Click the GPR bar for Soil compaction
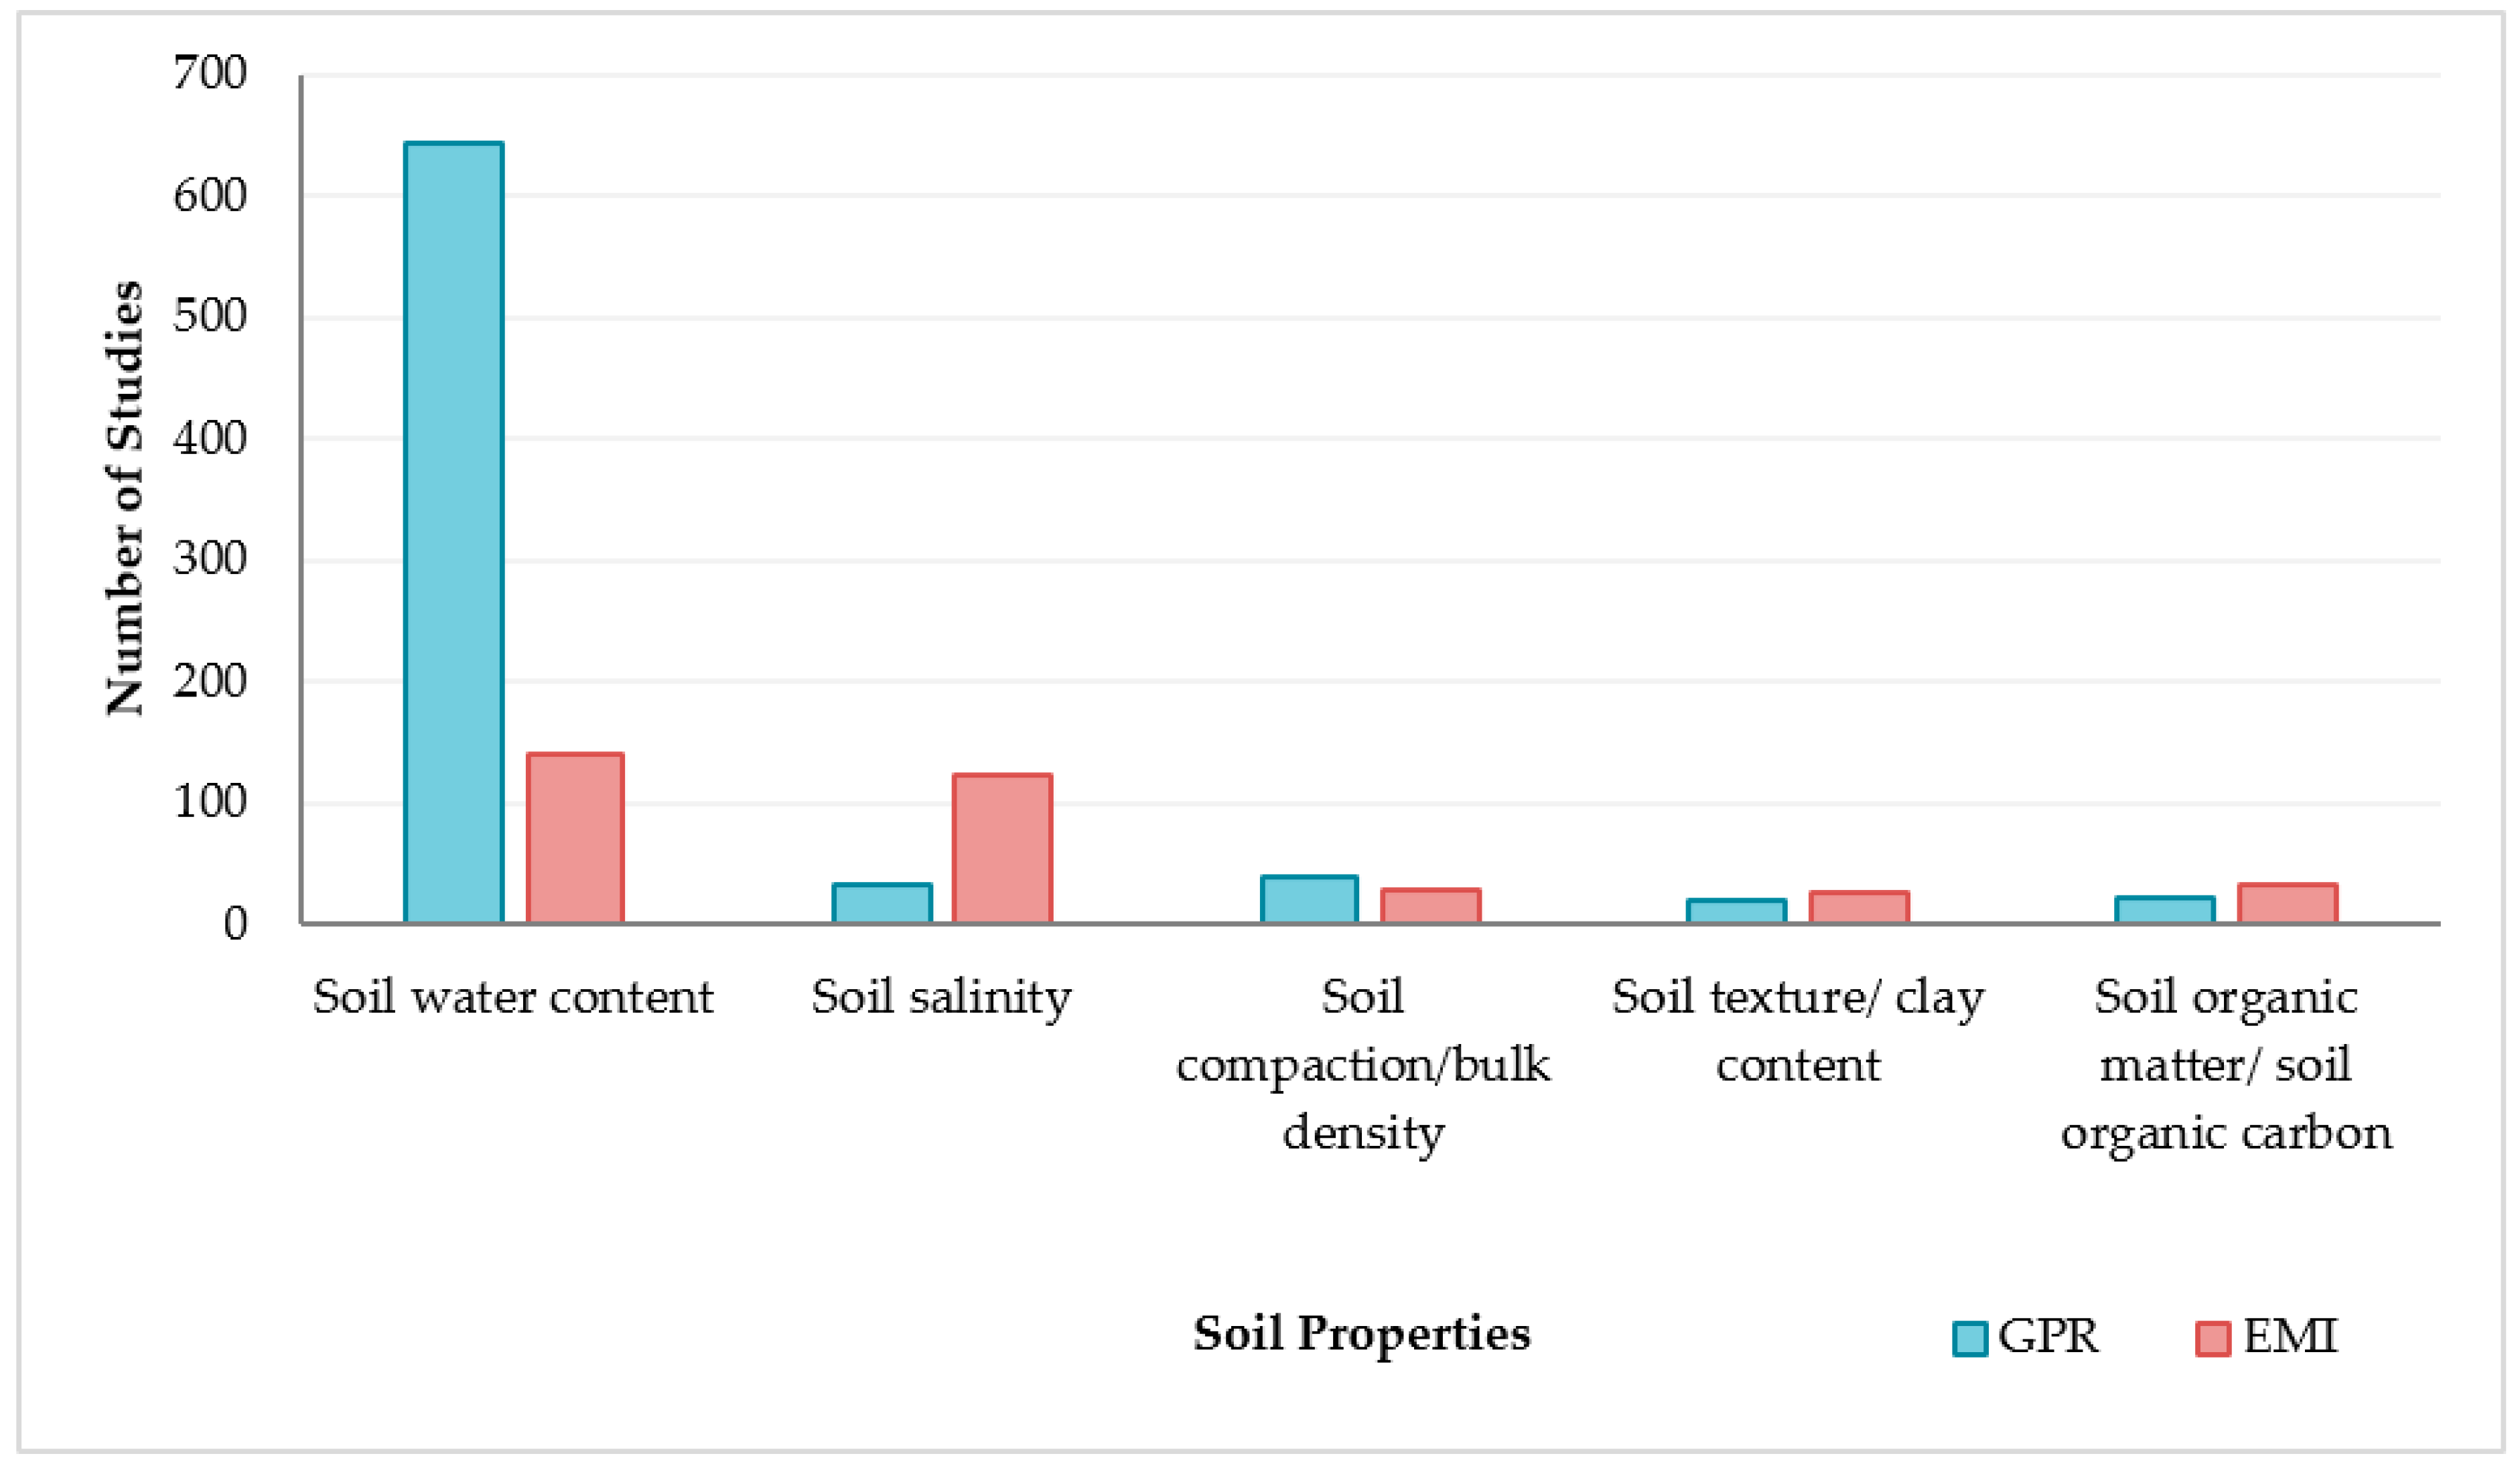This screenshot has width=2520, height=1470. tap(1309, 899)
